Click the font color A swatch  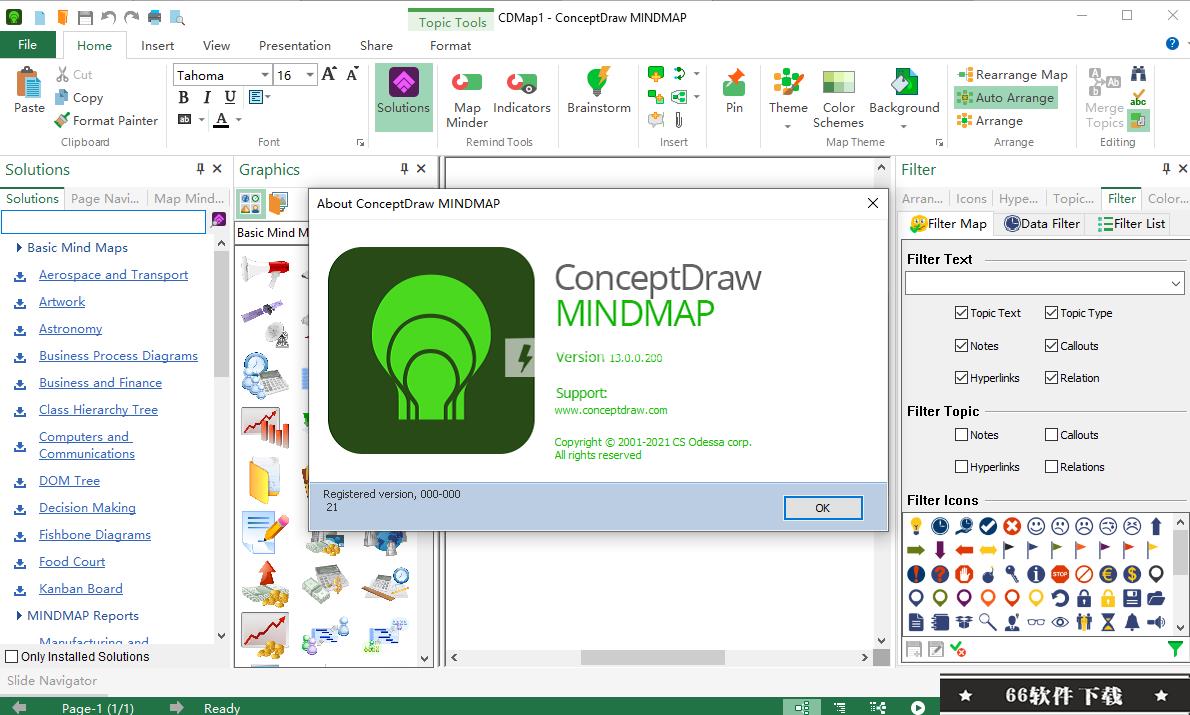click(x=221, y=120)
